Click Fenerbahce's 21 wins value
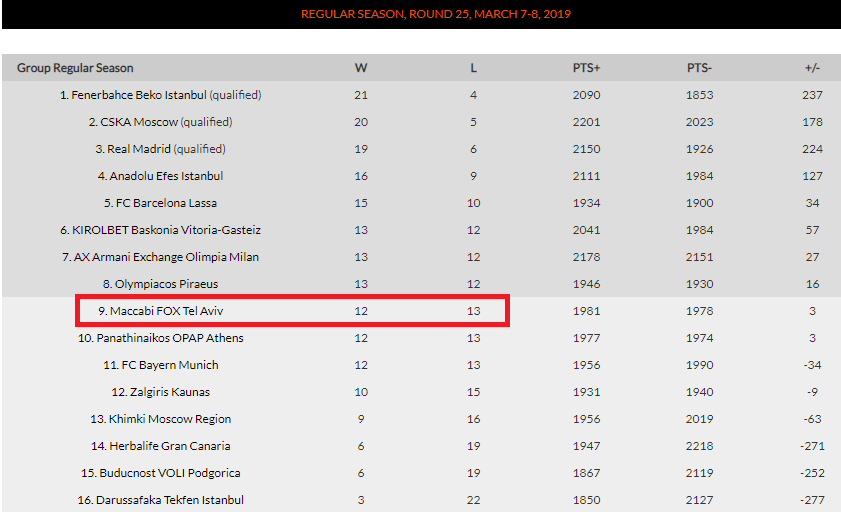 tap(361, 95)
